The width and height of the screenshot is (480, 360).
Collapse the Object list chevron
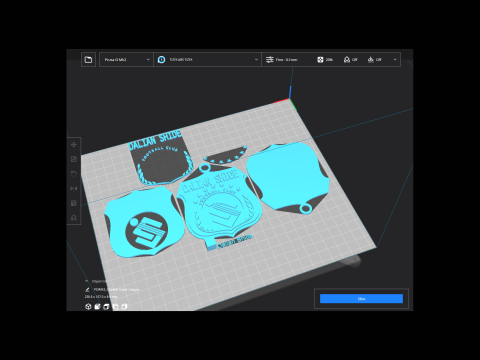point(87,281)
